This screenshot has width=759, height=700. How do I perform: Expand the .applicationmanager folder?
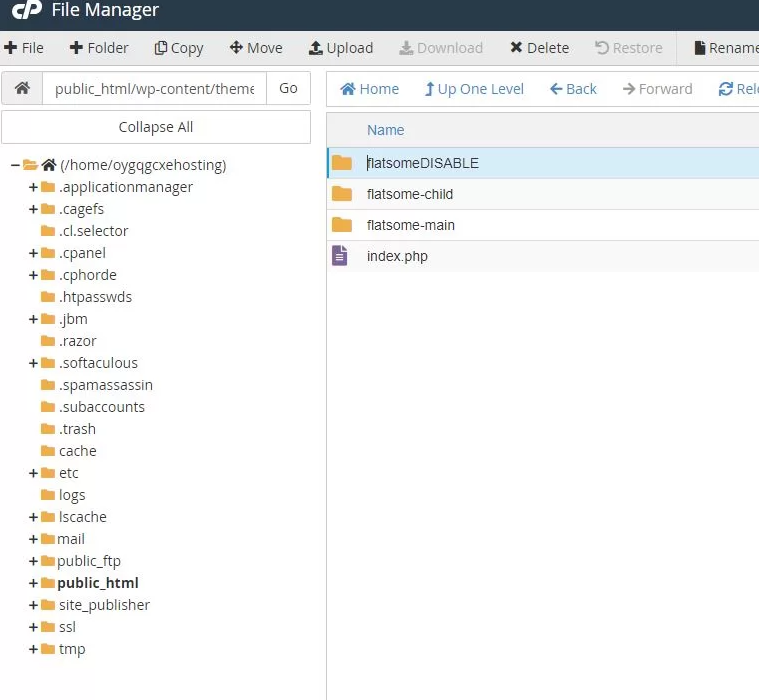pyautogui.click(x=33, y=187)
